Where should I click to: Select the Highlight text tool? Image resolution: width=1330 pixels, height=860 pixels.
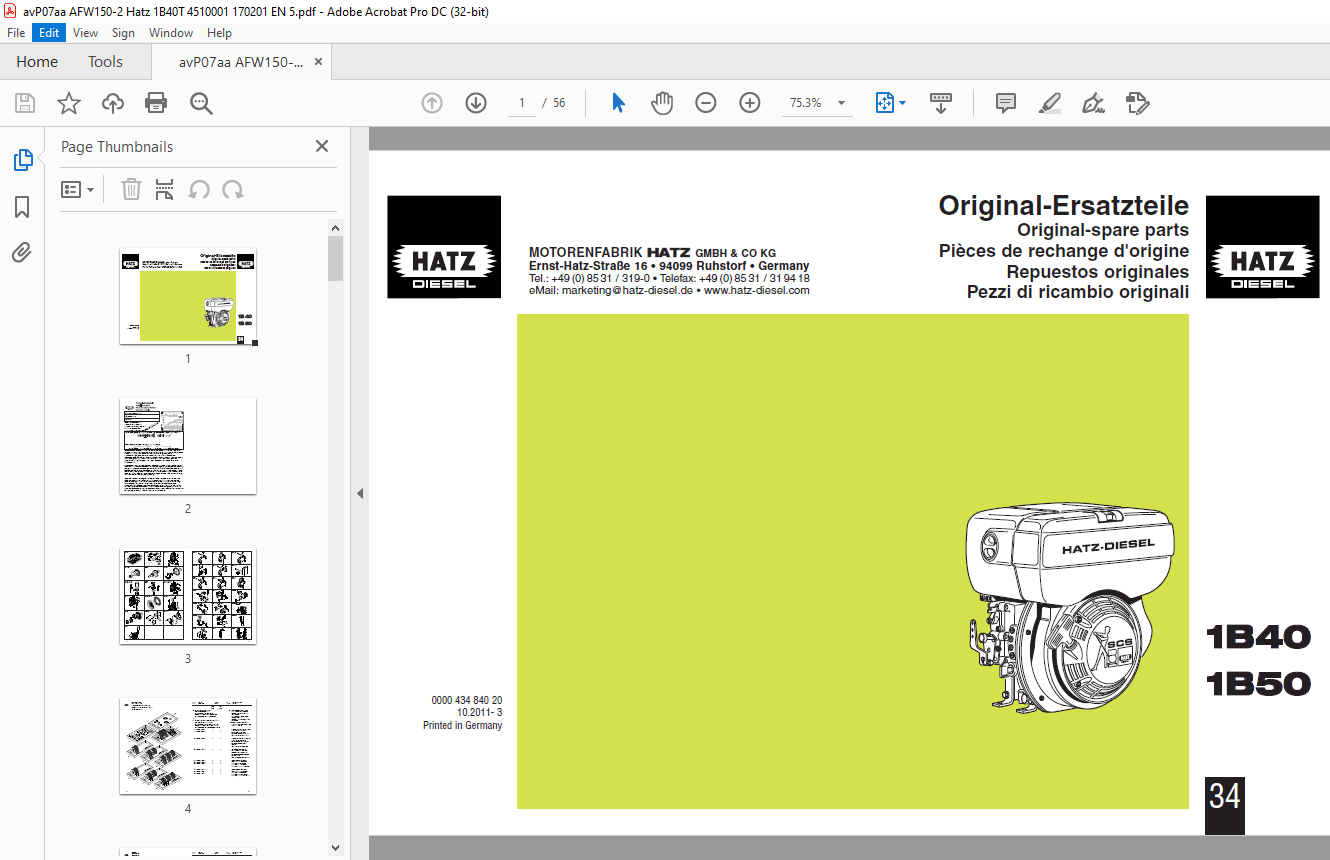pyautogui.click(x=1050, y=103)
